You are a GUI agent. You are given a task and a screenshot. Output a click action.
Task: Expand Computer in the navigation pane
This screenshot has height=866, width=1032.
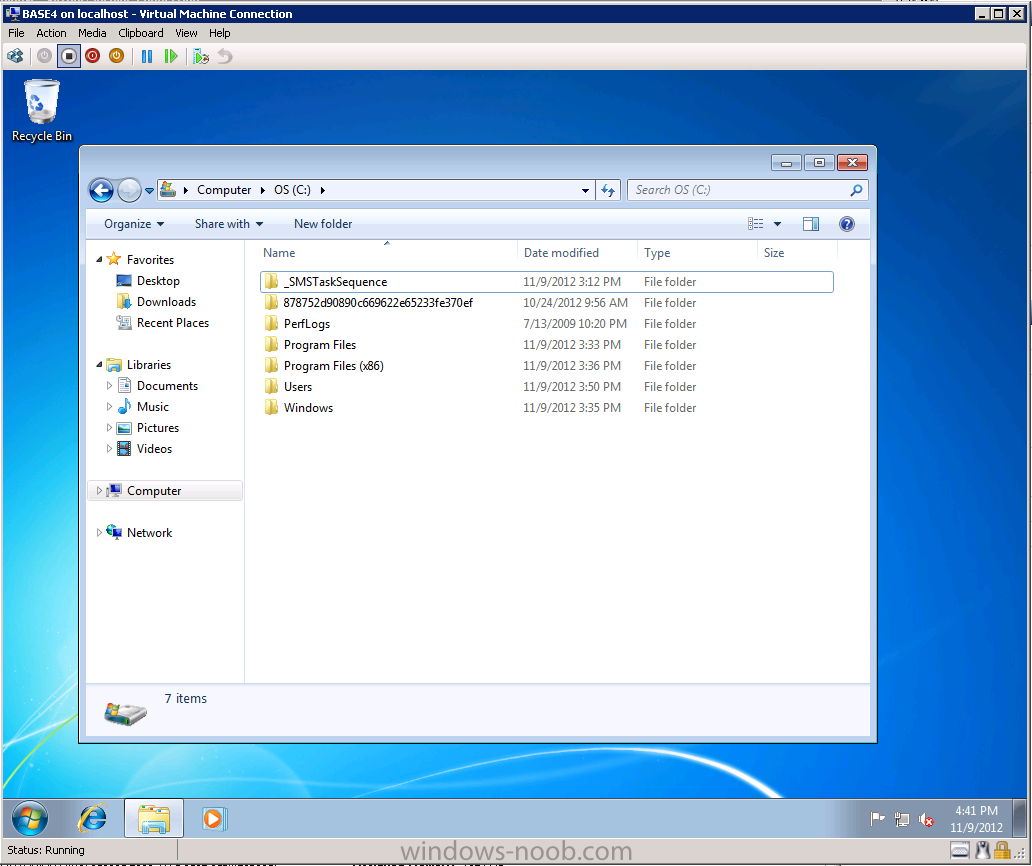click(99, 491)
